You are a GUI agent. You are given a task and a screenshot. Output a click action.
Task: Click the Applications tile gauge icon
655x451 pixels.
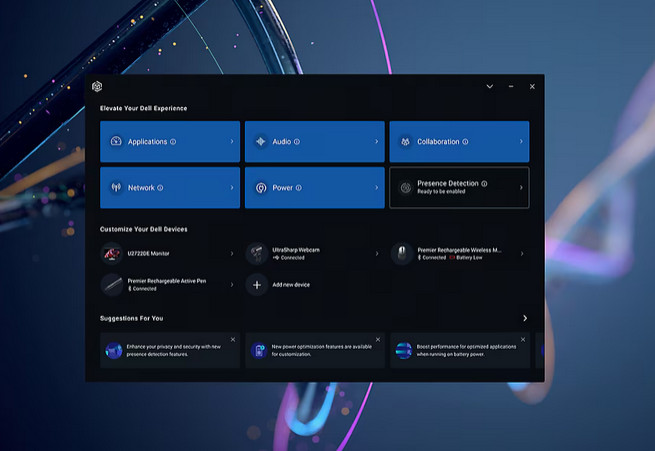coord(116,141)
